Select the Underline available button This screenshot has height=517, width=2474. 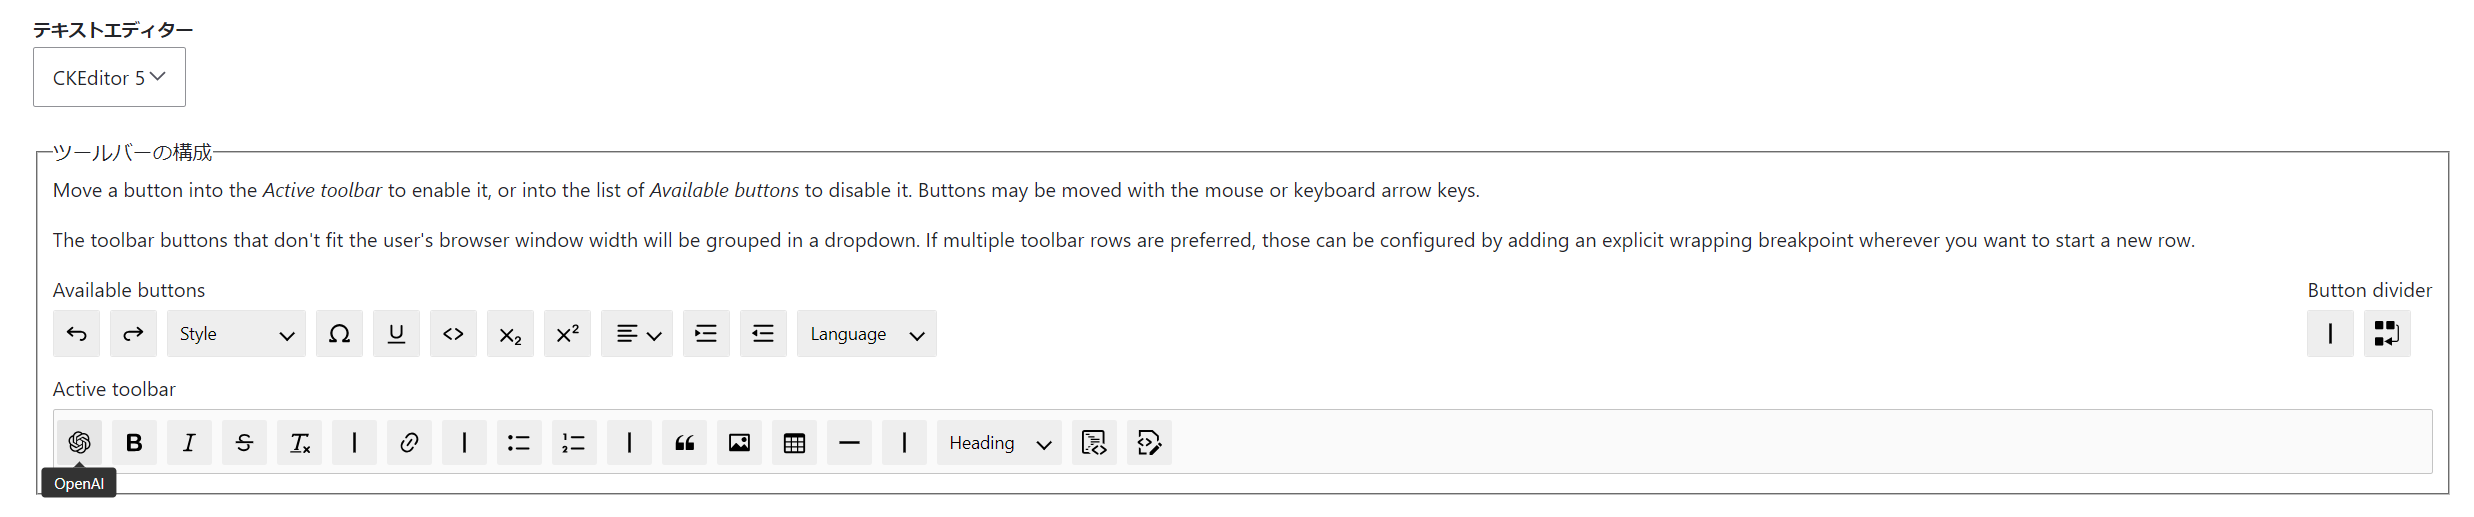(396, 334)
